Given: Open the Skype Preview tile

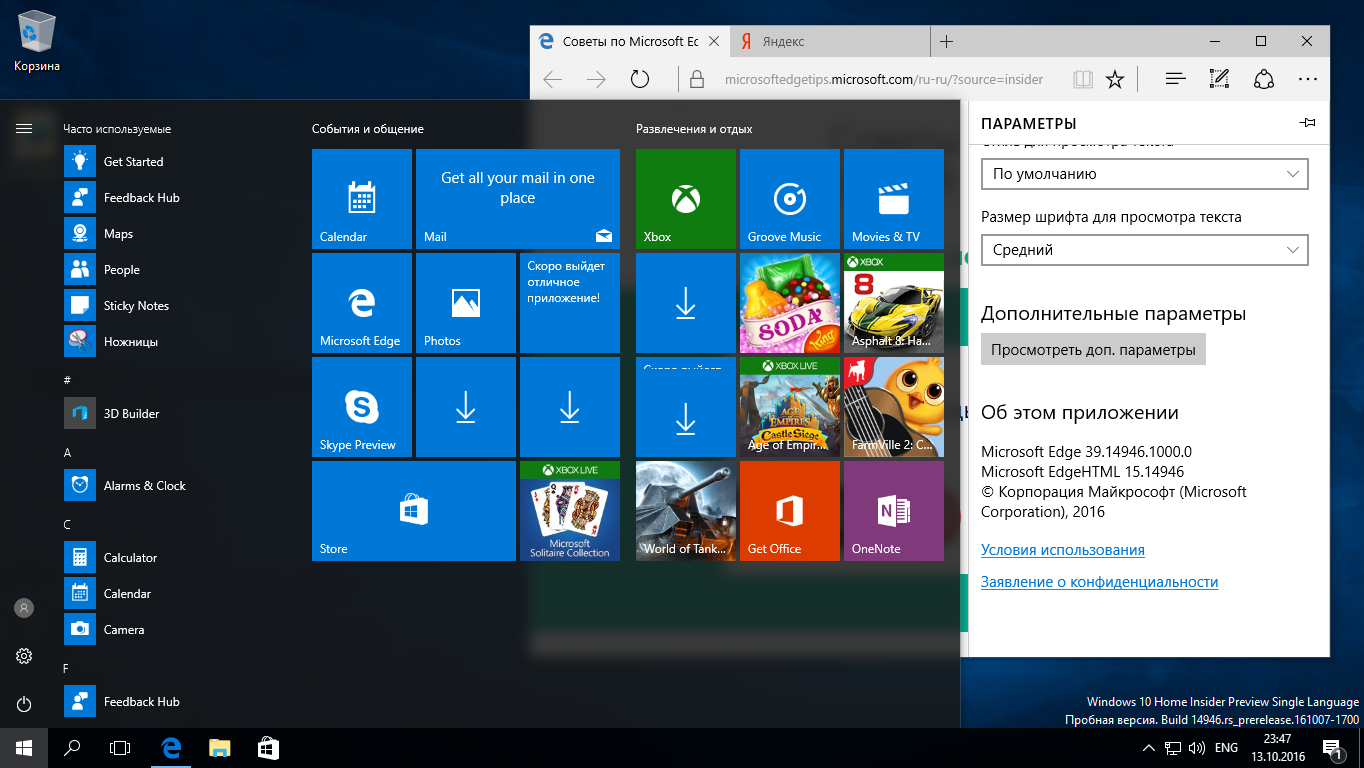Looking at the screenshot, I should pyautogui.click(x=362, y=407).
